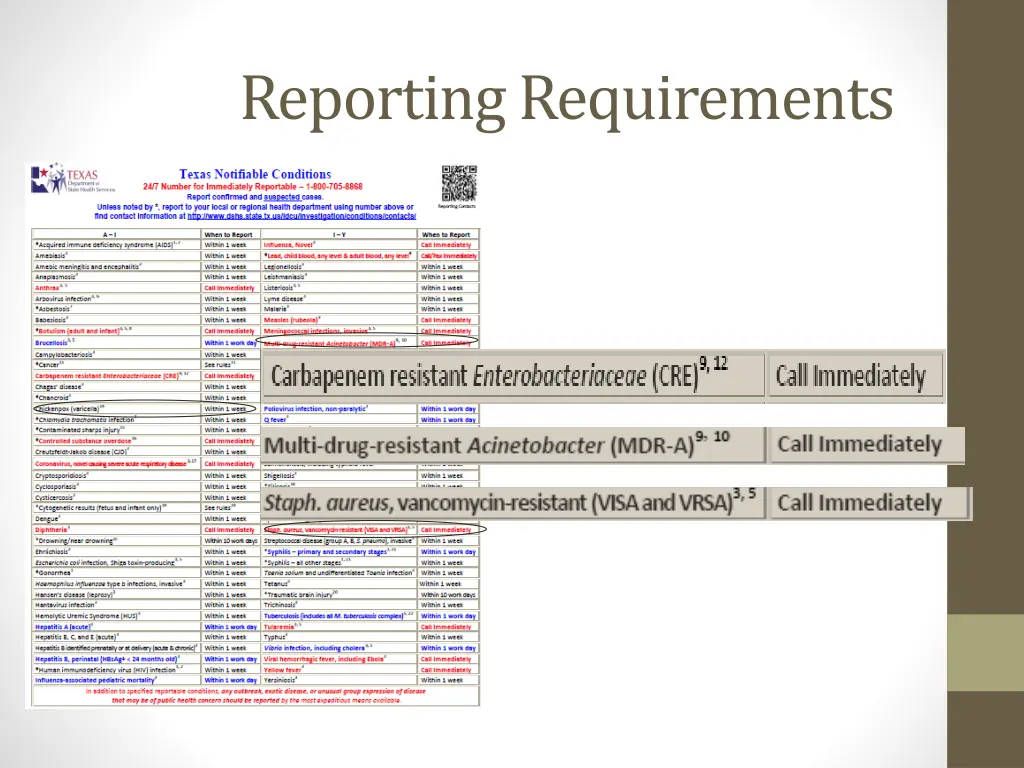Click the enlarged 'Carbapenem resistant Enterobacteriaceae (CRE)' callout
This screenshot has height=768, width=1024.
point(513,376)
